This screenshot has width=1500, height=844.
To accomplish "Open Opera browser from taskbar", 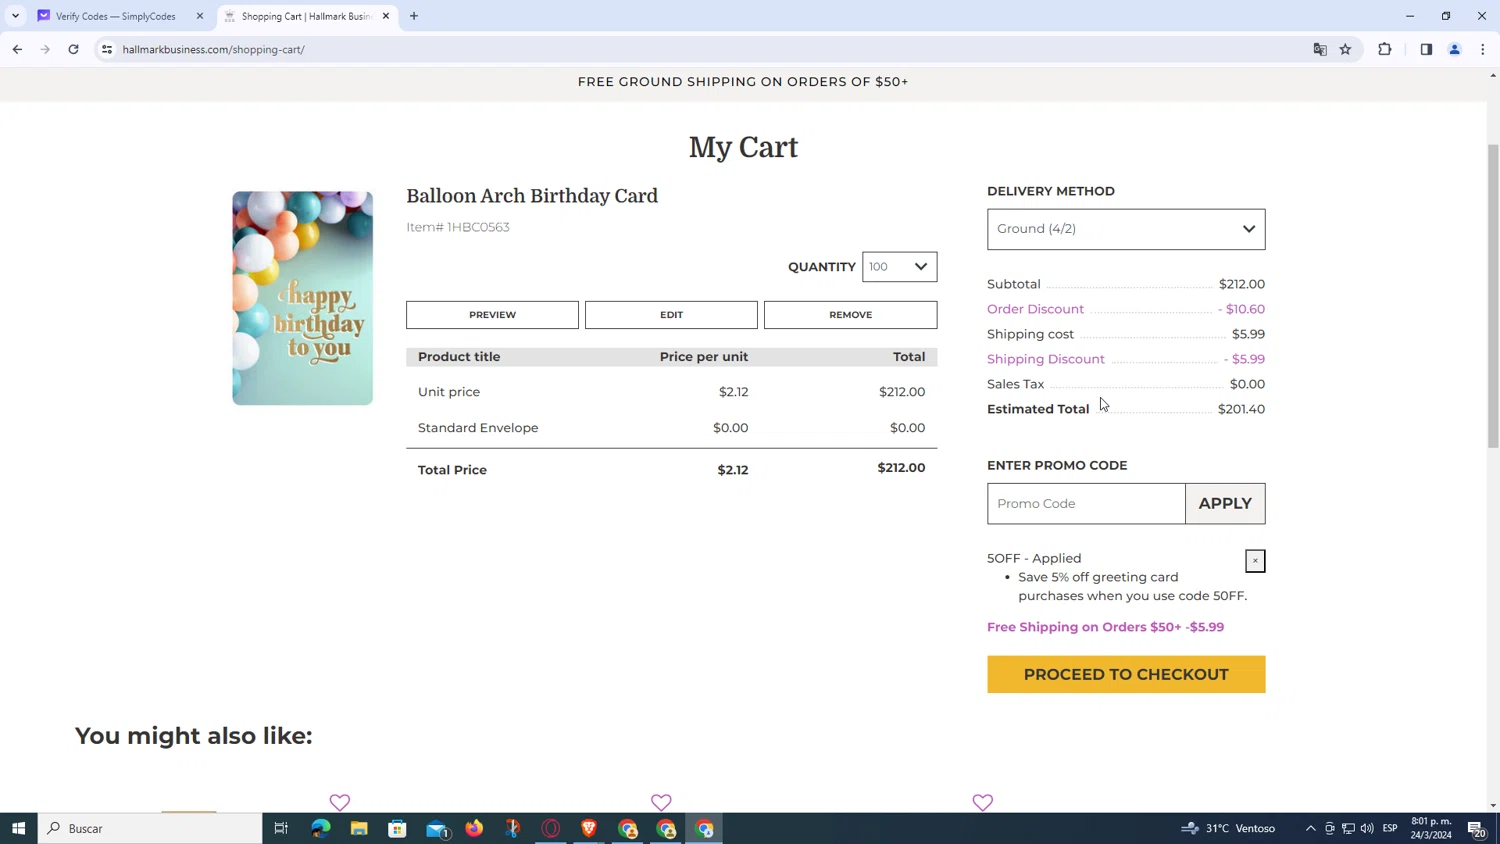I will [551, 828].
